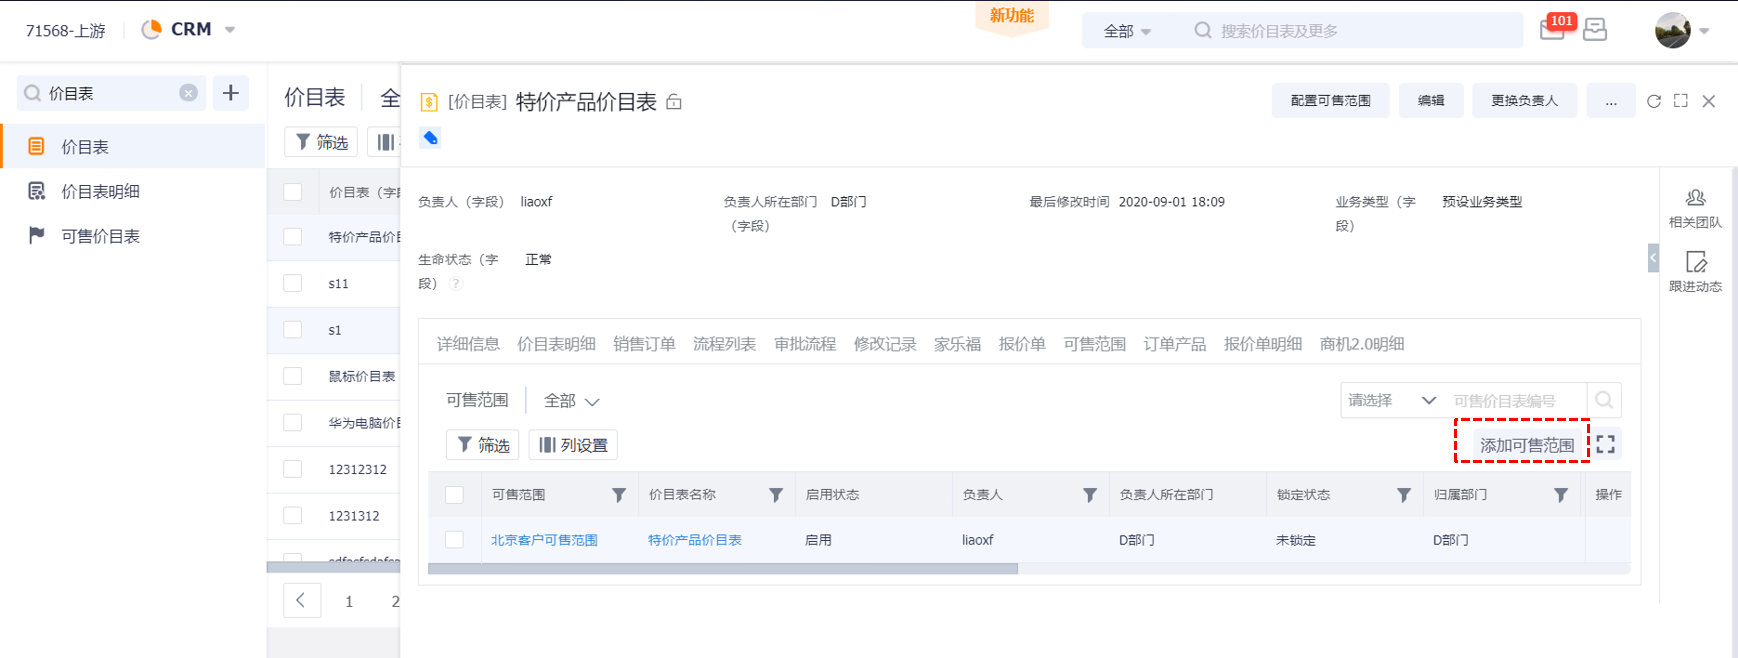This screenshot has height=658, width=1738.
Task: Click search magnifier next to 可售价目表编号 field
Action: point(1604,400)
